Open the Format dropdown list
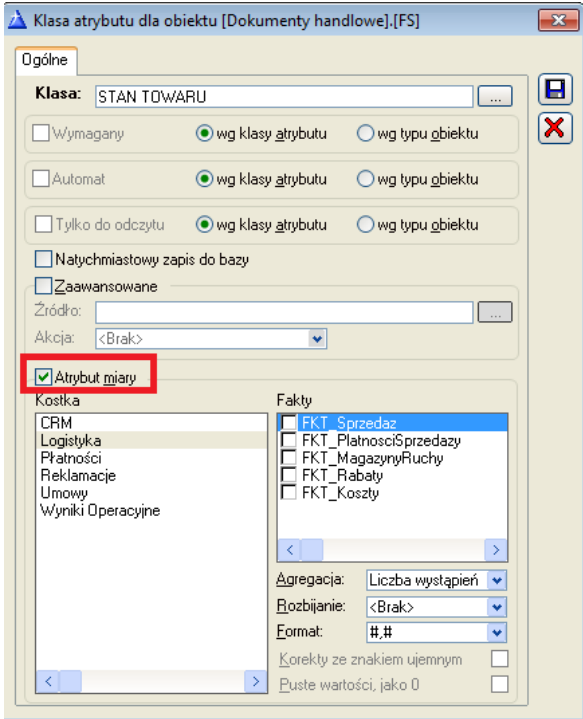The image size is (583, 719). tap(497, 633)
